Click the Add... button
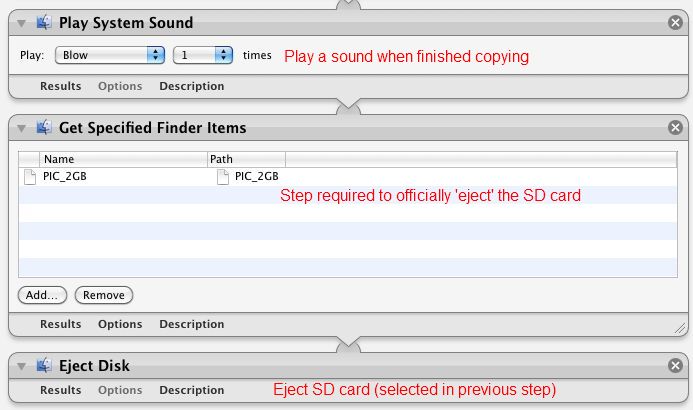This screenshot has width=693, height=410. (x=42, y=295)
